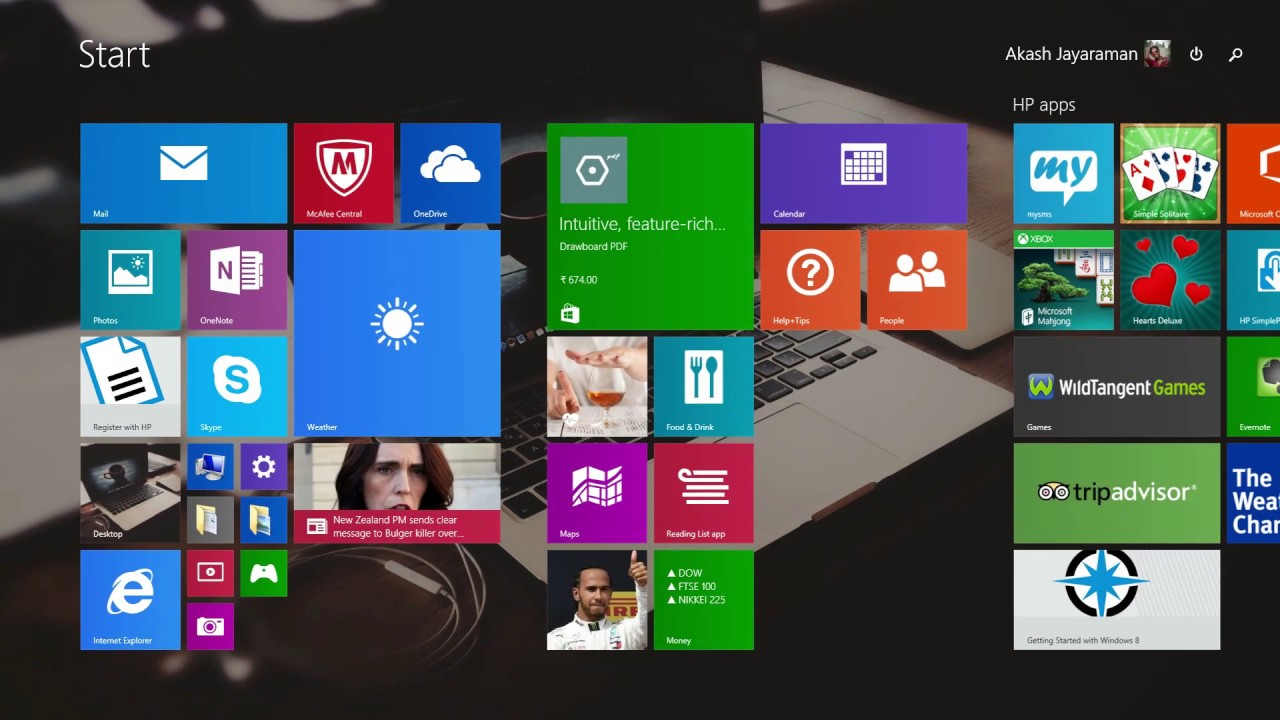Image resolution: width=1280 pixels, height=720 pixels.
Task: Open the Documents folder tile on gray
Action: click(210, 520)
